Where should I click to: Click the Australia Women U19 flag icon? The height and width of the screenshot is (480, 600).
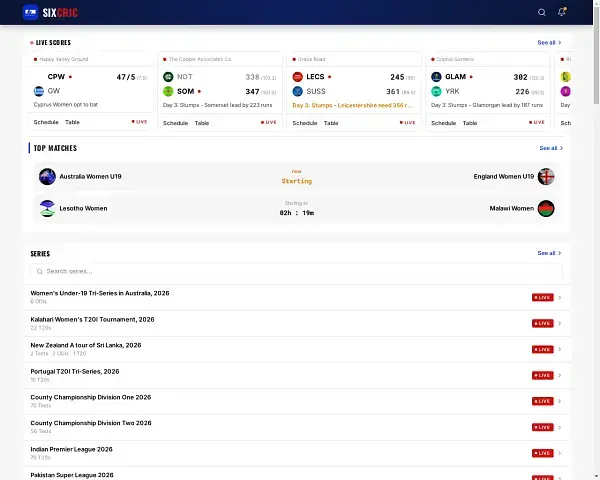pos(46,177)
